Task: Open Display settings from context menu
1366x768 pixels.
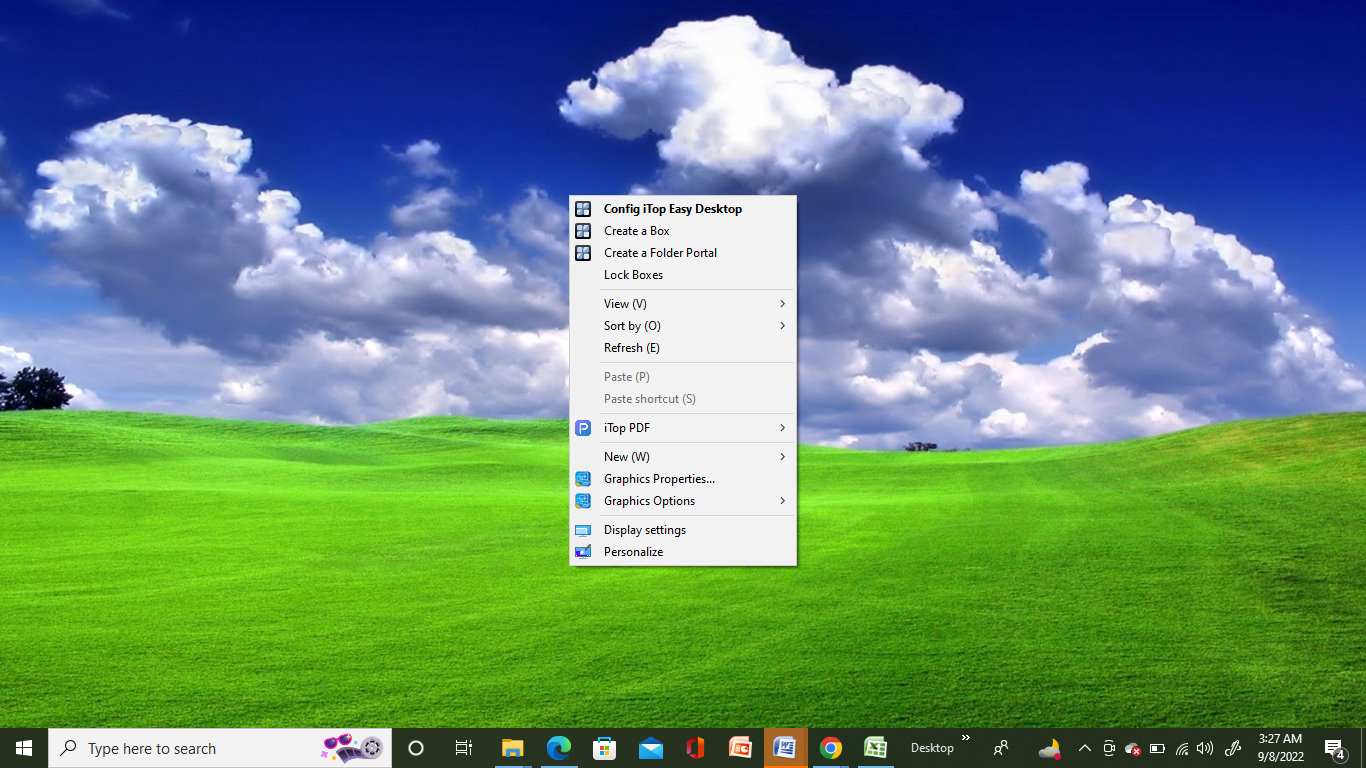Action: 644,530
